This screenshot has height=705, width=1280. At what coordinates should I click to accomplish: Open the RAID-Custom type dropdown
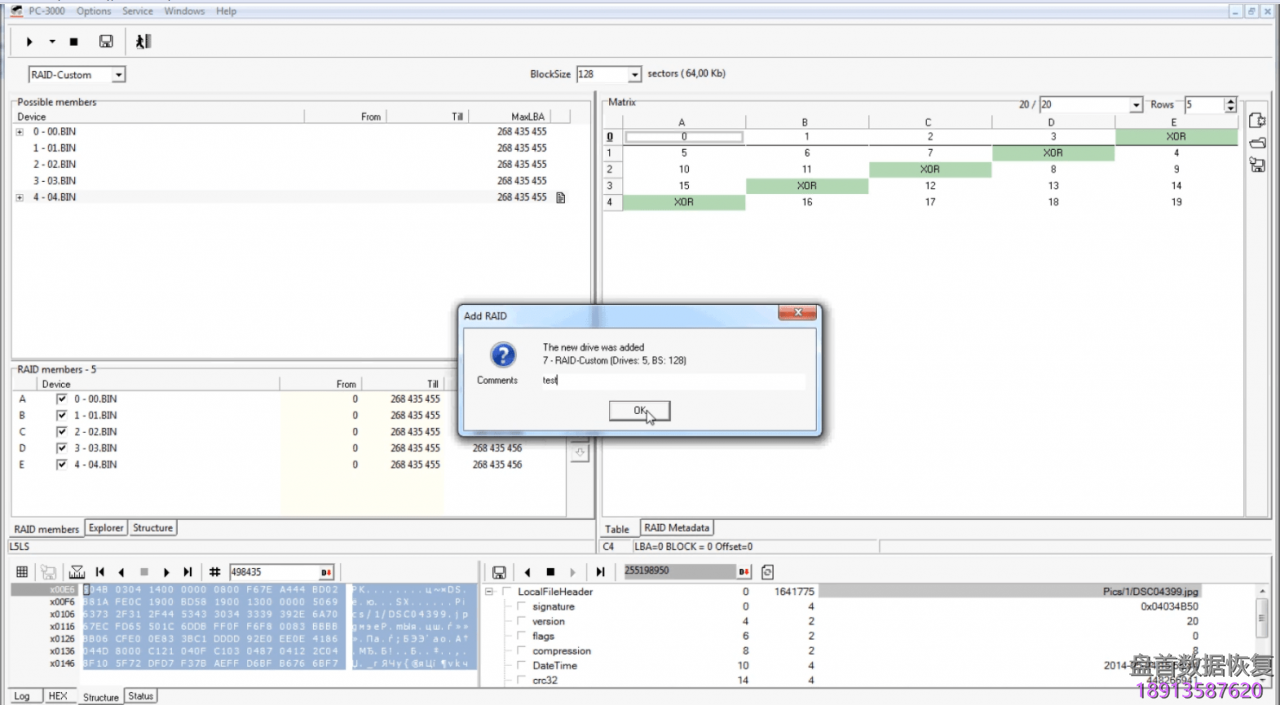pyautogui.click(x=118, y=75)
